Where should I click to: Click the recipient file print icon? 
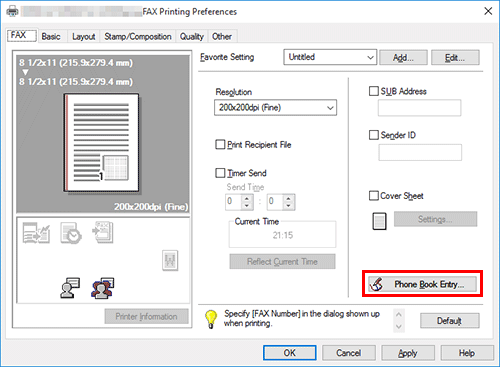(x=36, y=233)
